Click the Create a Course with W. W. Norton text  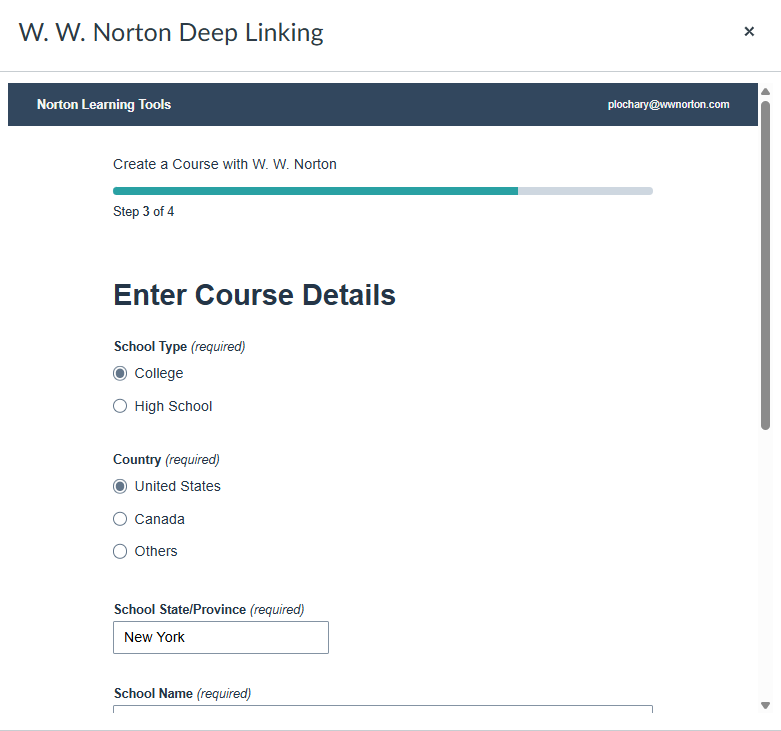tap(225, 164)
